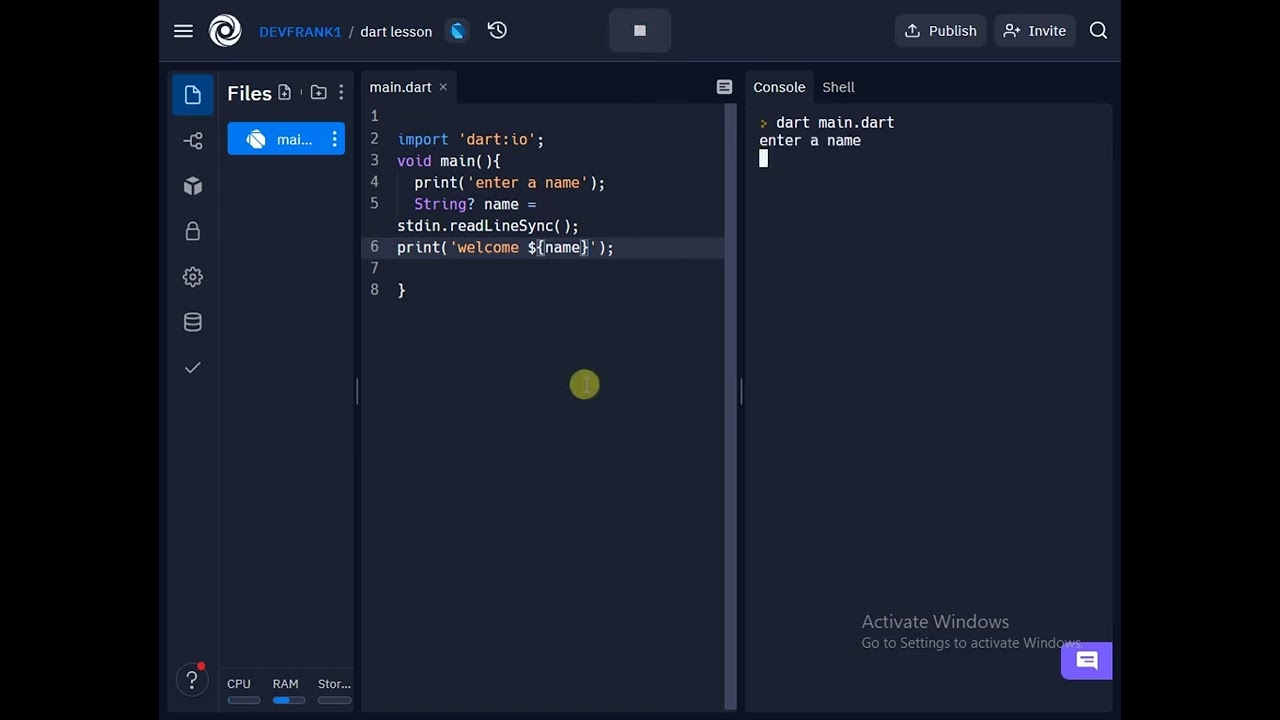Image resolution: width=1280 pixels, height=720 pixels.
Task: Open the Version control sidebar icon
Action: pos(193,141)
